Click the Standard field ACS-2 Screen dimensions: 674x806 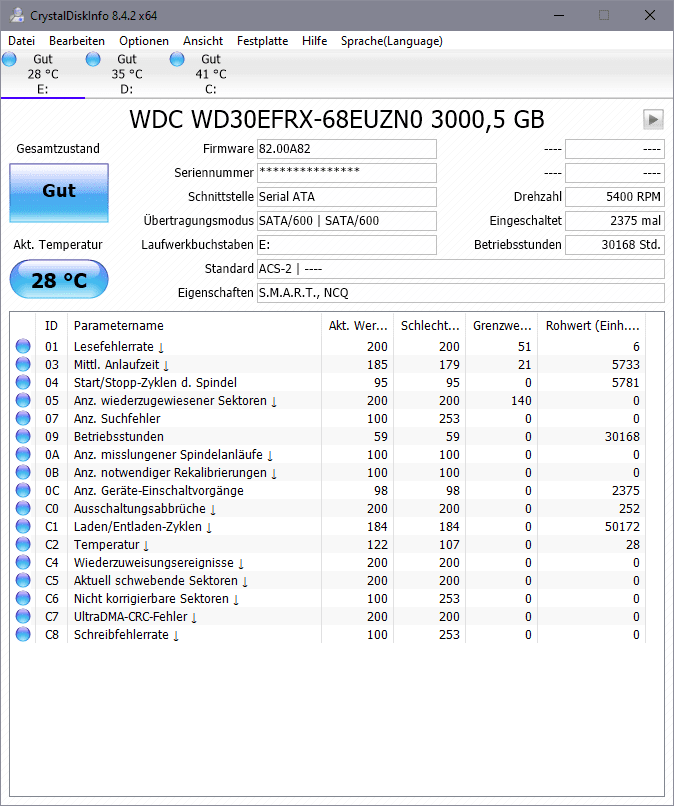coord(461,269)
